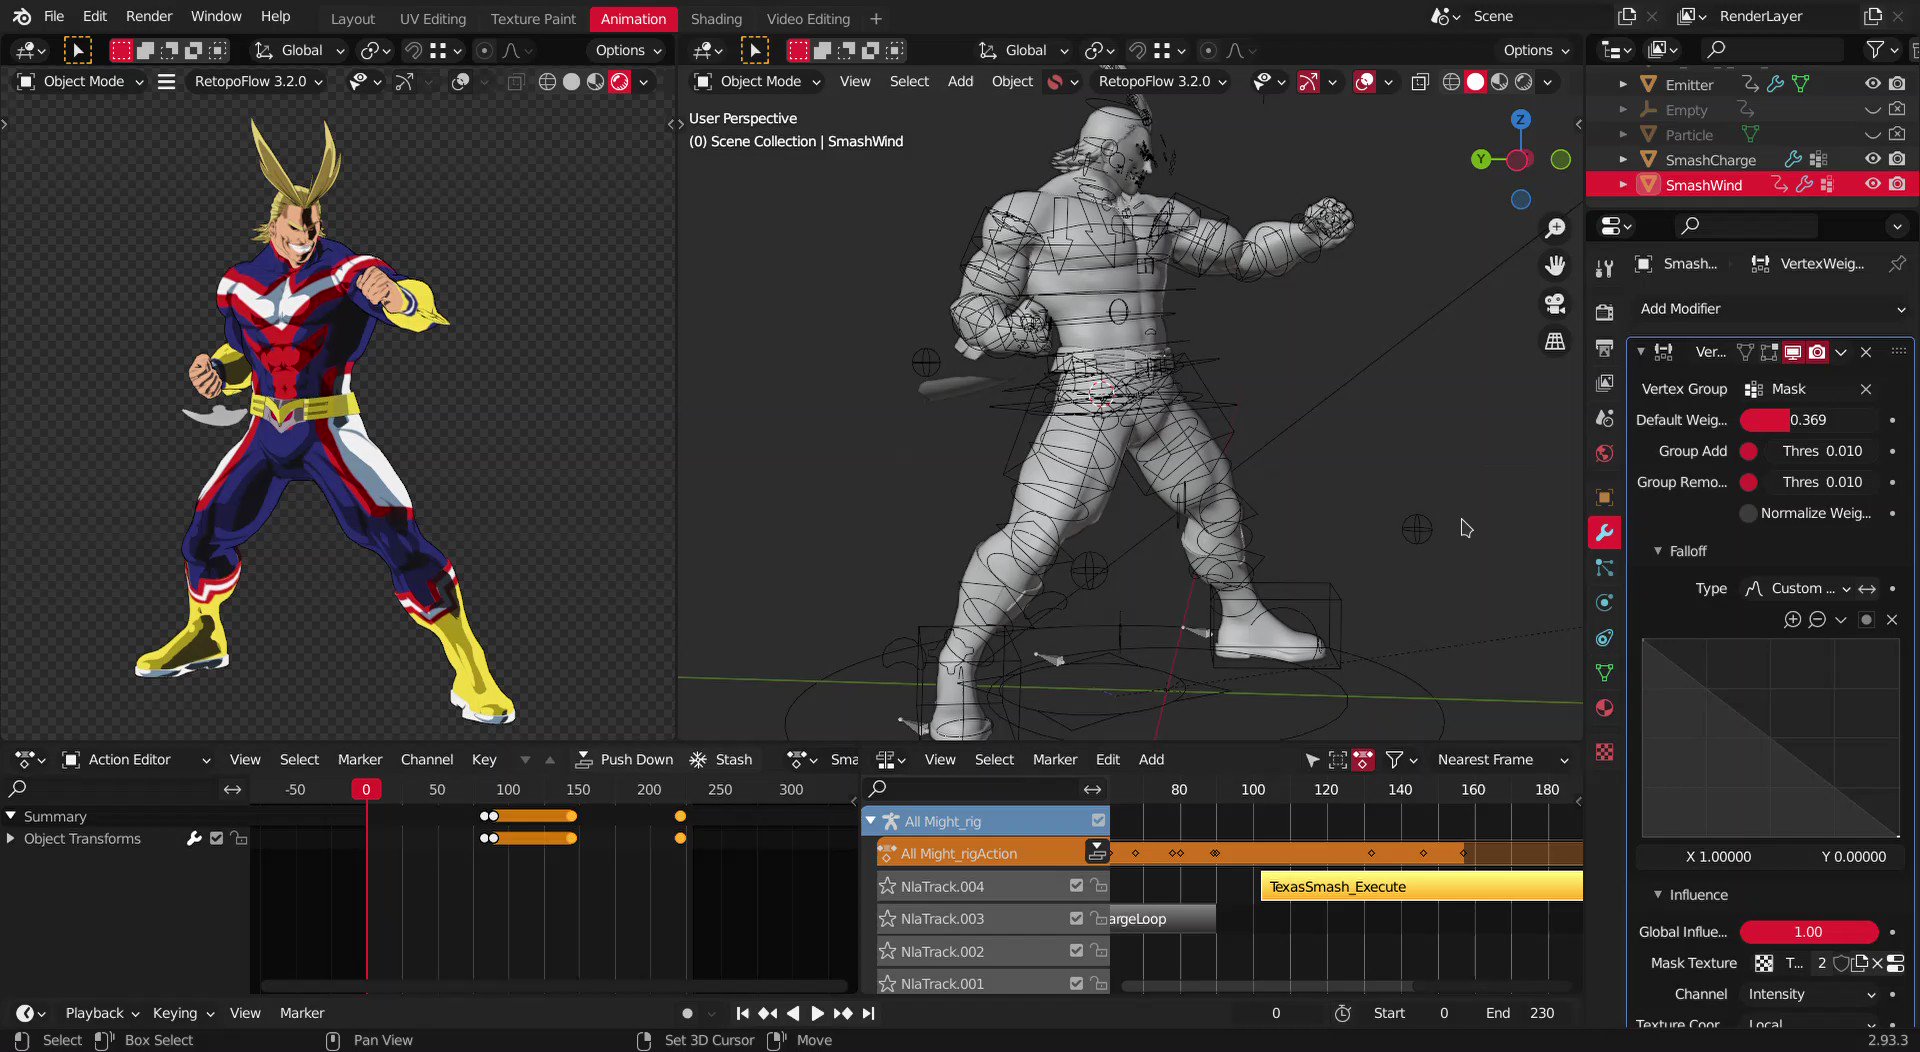1920x1052 pixels.
Task: Click the Stash action button
Action: tap(721, 760)
